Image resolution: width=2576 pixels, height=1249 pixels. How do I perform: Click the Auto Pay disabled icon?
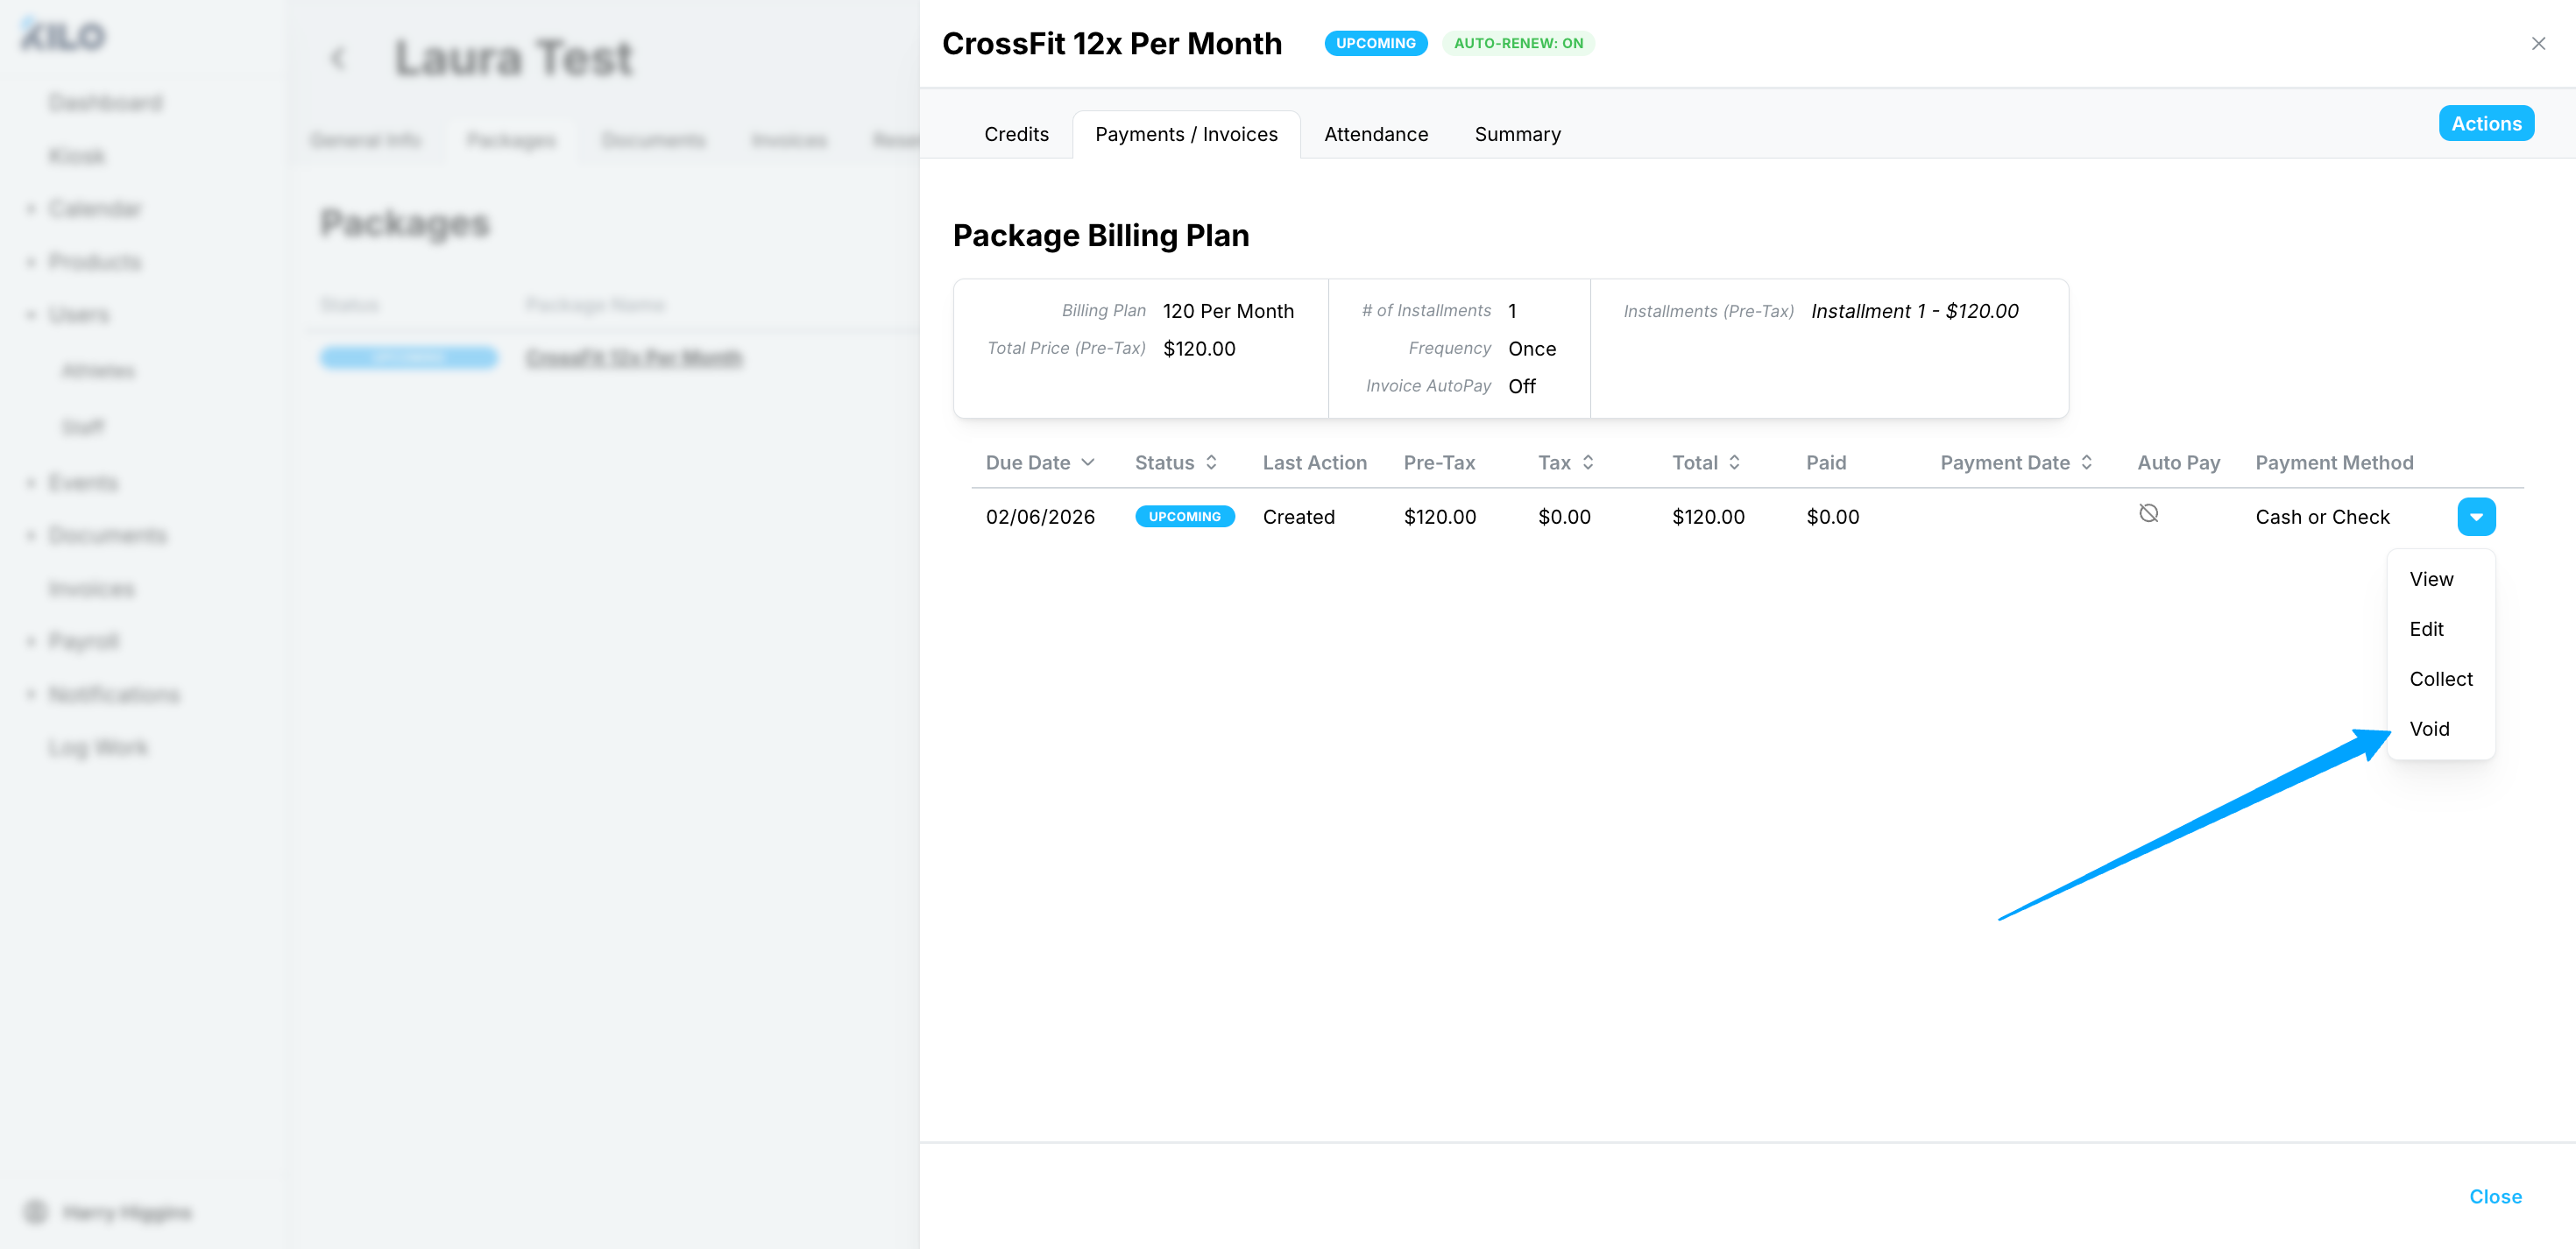[2148, 514]
